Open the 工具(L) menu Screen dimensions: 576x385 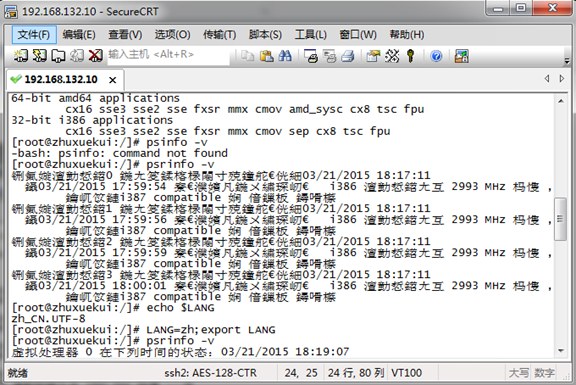click(x=310, y=35)
